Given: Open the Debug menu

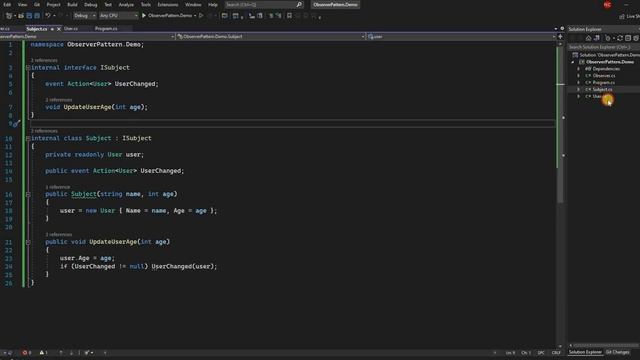Looking at the screenshot, I should point(91,4).
